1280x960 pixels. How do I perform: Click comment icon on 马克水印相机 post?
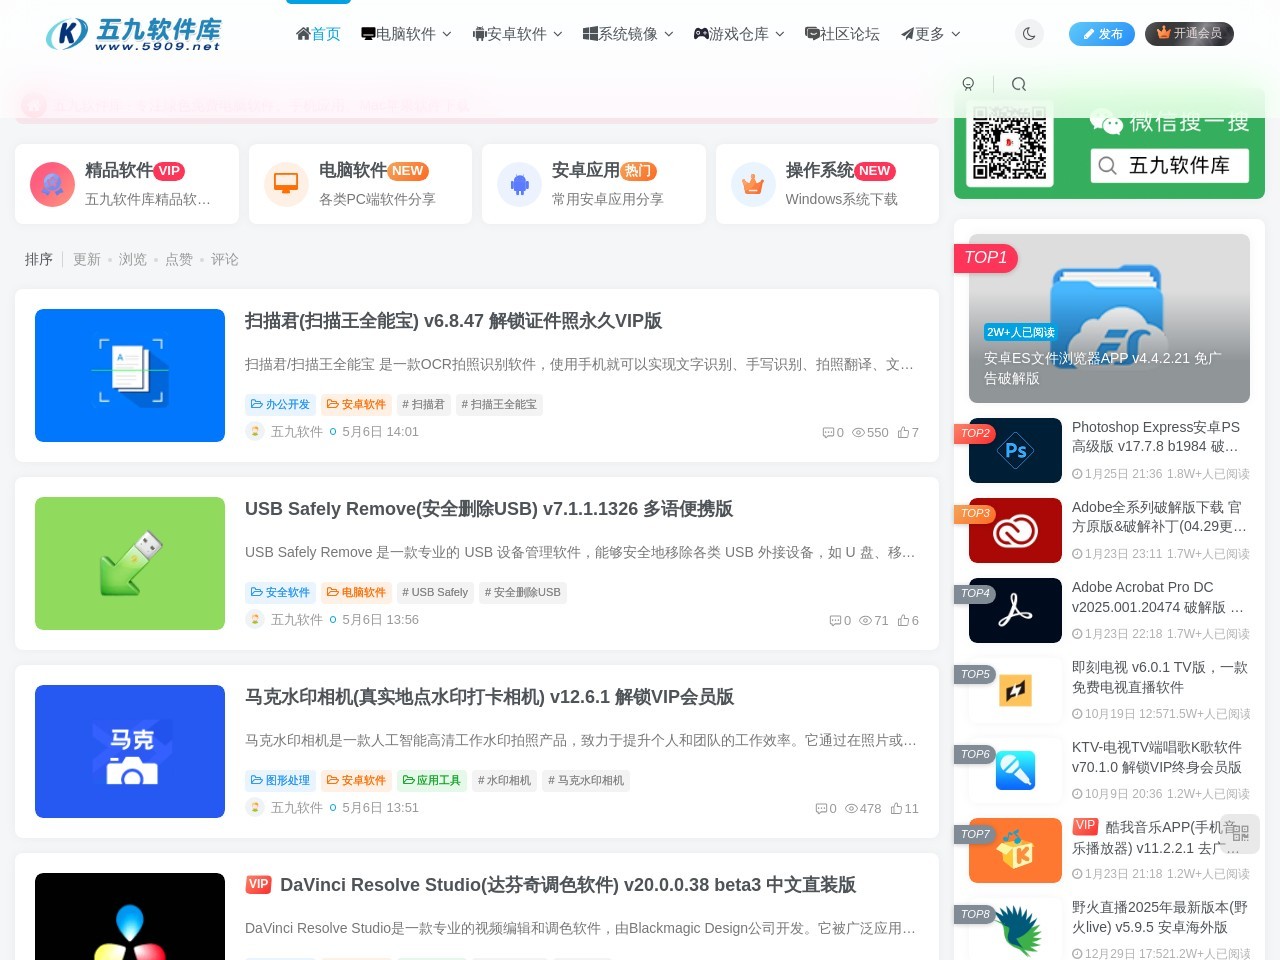tap(821, 808)
